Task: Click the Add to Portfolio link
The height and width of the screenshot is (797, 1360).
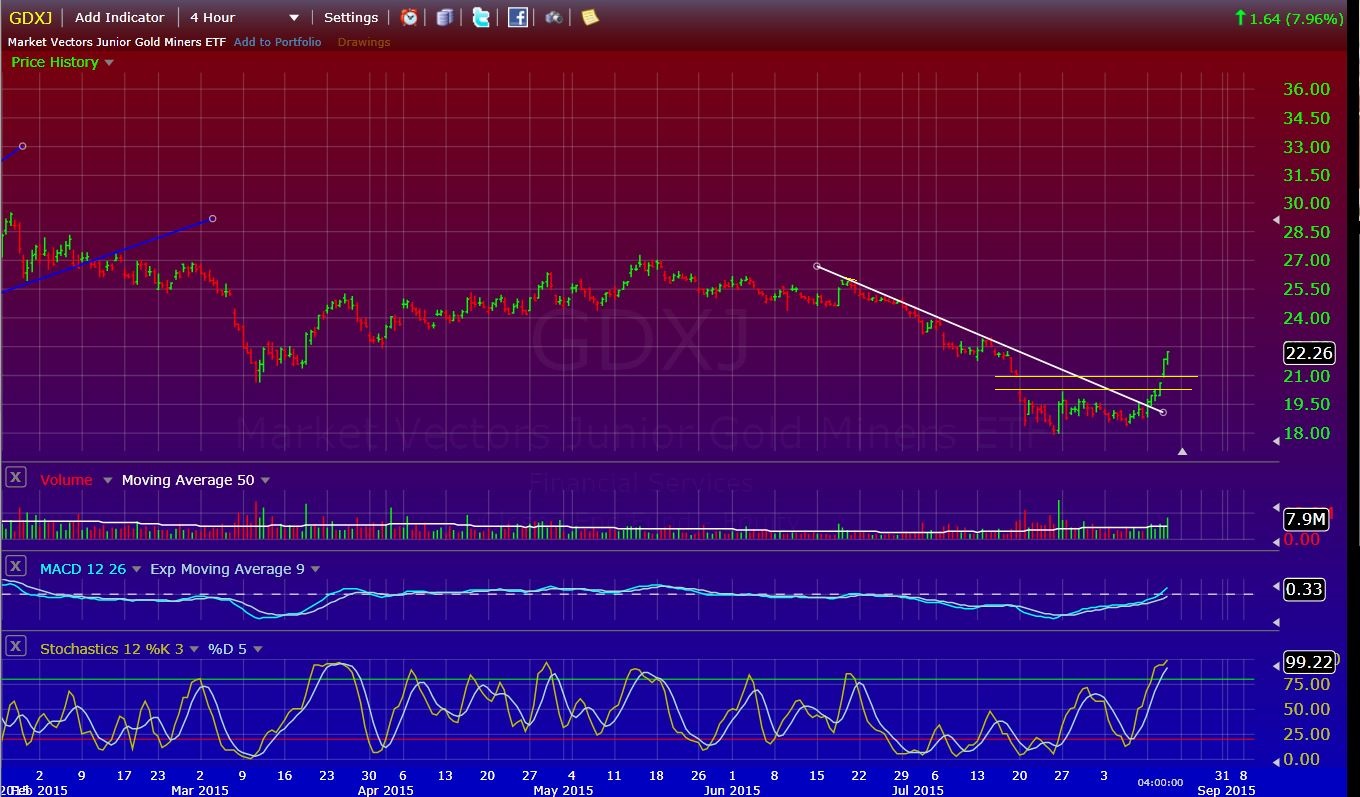Action: (x=277, y=42)
